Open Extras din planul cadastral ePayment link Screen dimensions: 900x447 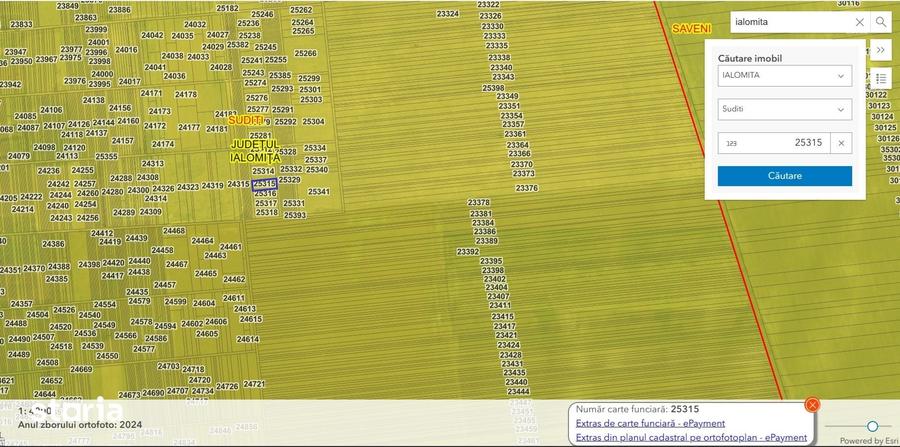(x=691, y=438)
